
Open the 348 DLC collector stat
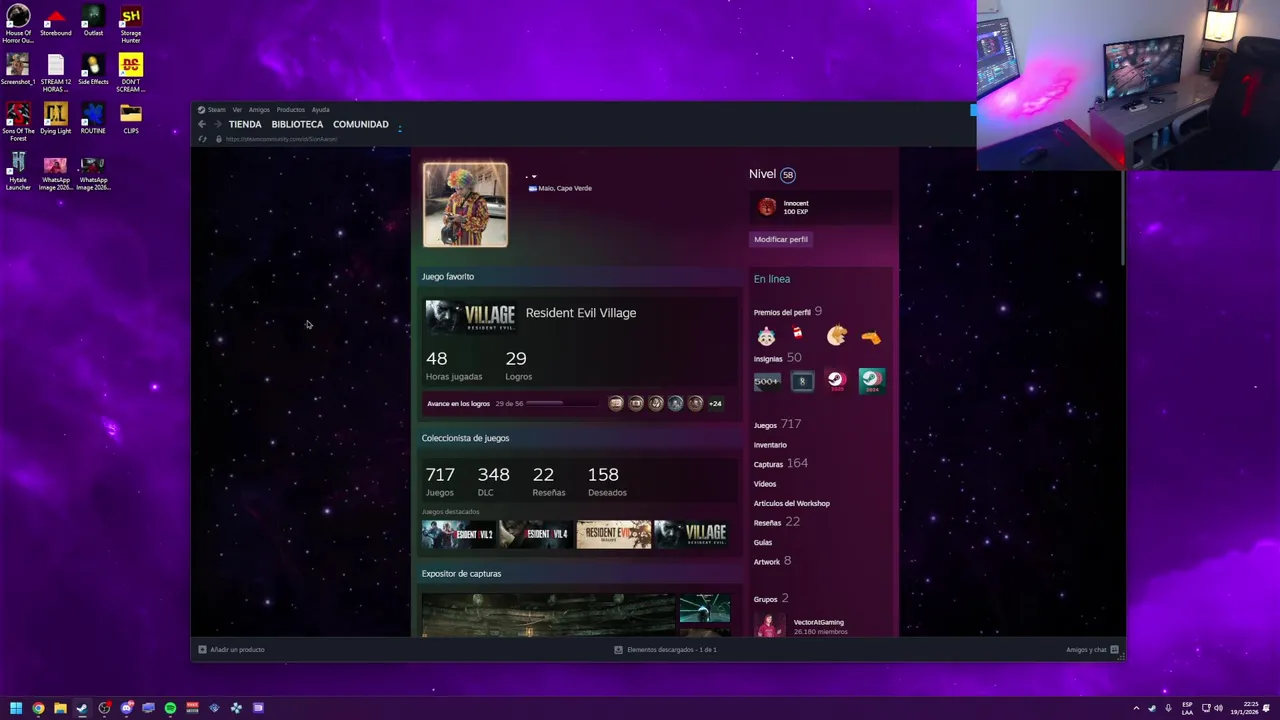pyautogui.click(x=493, y=481)
